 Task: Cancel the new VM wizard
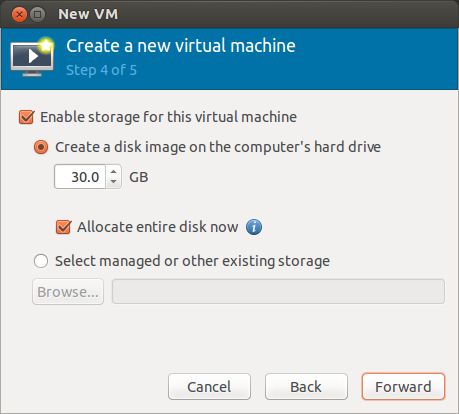point(209,387)
